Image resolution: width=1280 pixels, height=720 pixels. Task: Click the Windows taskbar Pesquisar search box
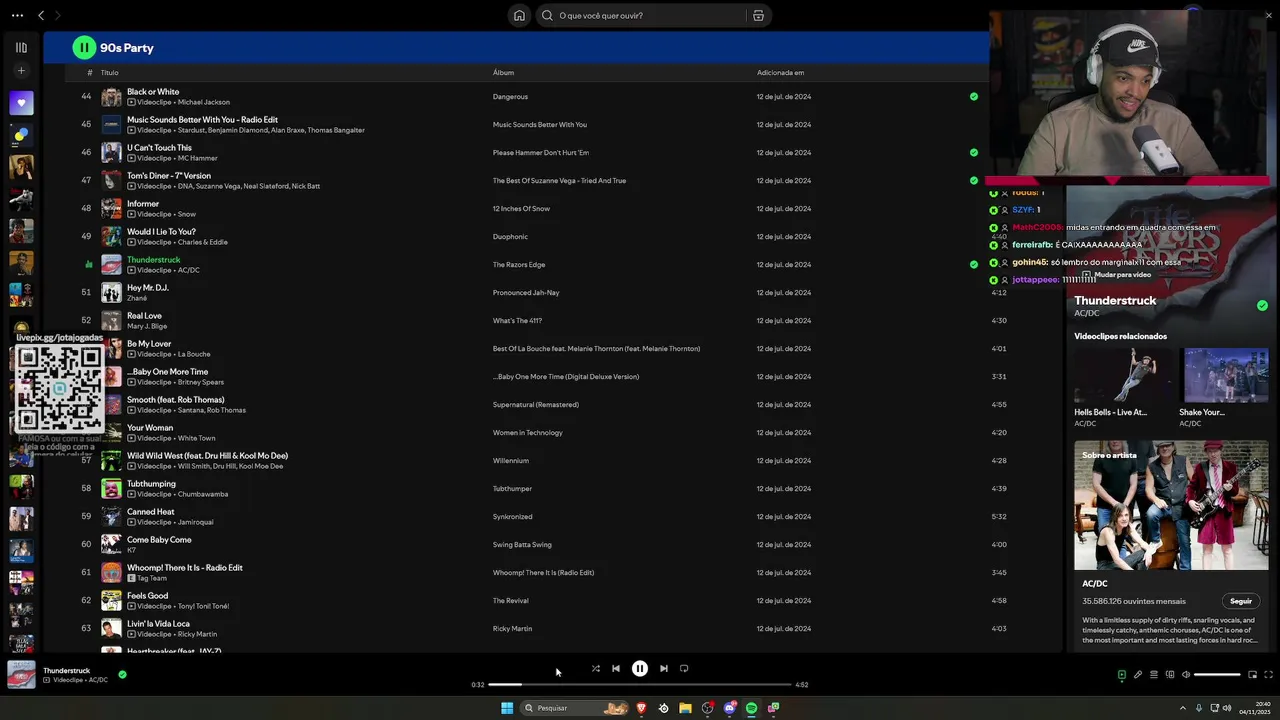575,708
